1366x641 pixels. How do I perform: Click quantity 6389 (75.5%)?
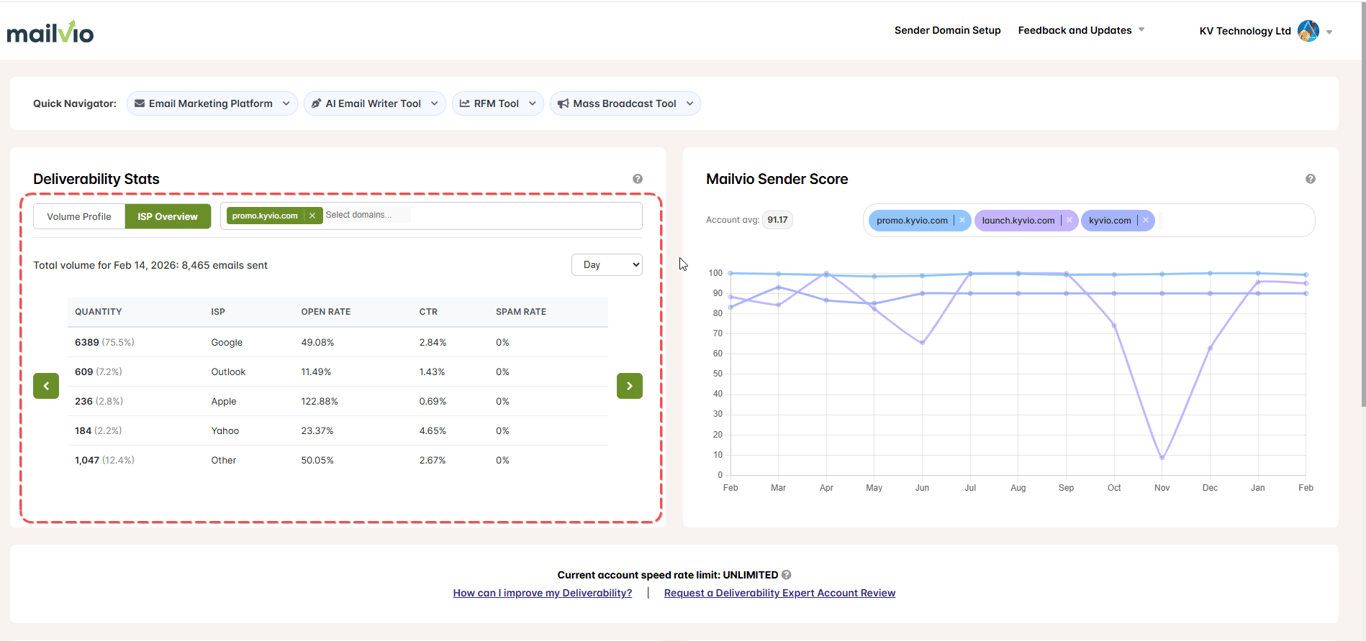point(105,342)
